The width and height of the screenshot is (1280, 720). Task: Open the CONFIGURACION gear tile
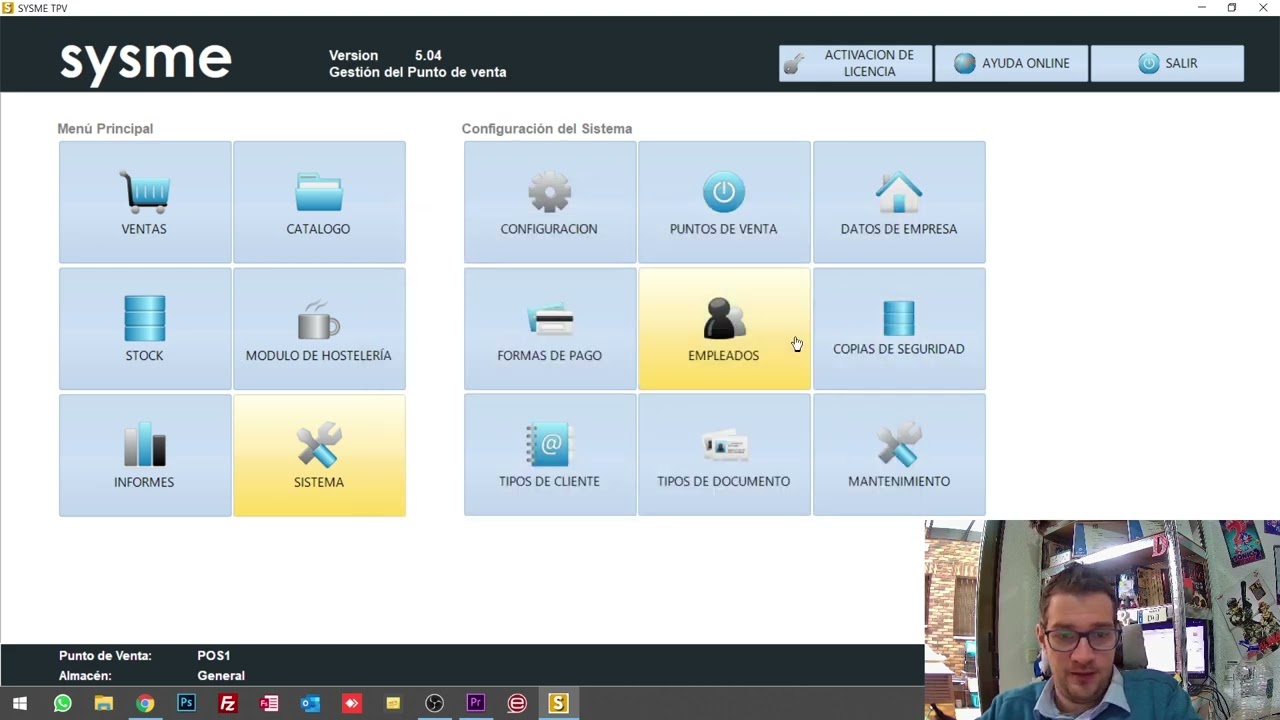550,202
